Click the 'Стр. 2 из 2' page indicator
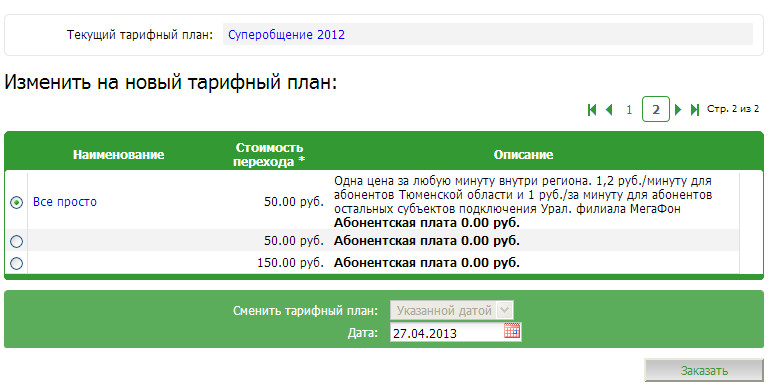775x388 pixels. (x=733, y=109)
